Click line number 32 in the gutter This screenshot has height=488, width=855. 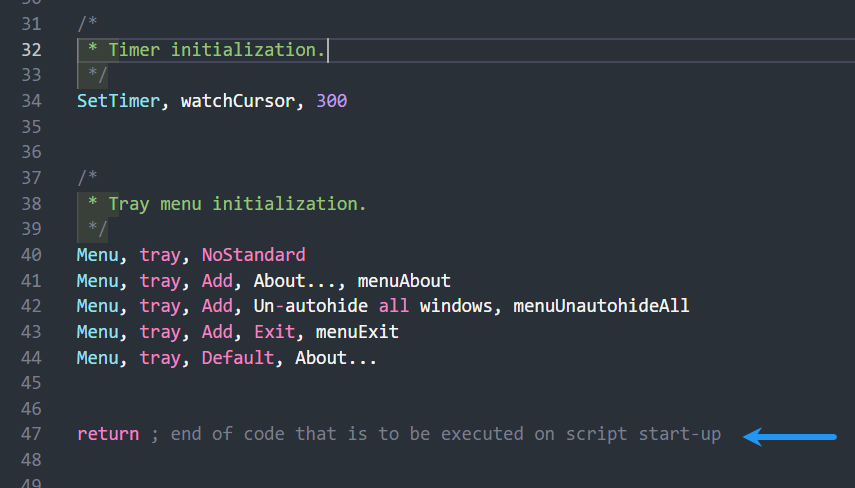[31, 50]
